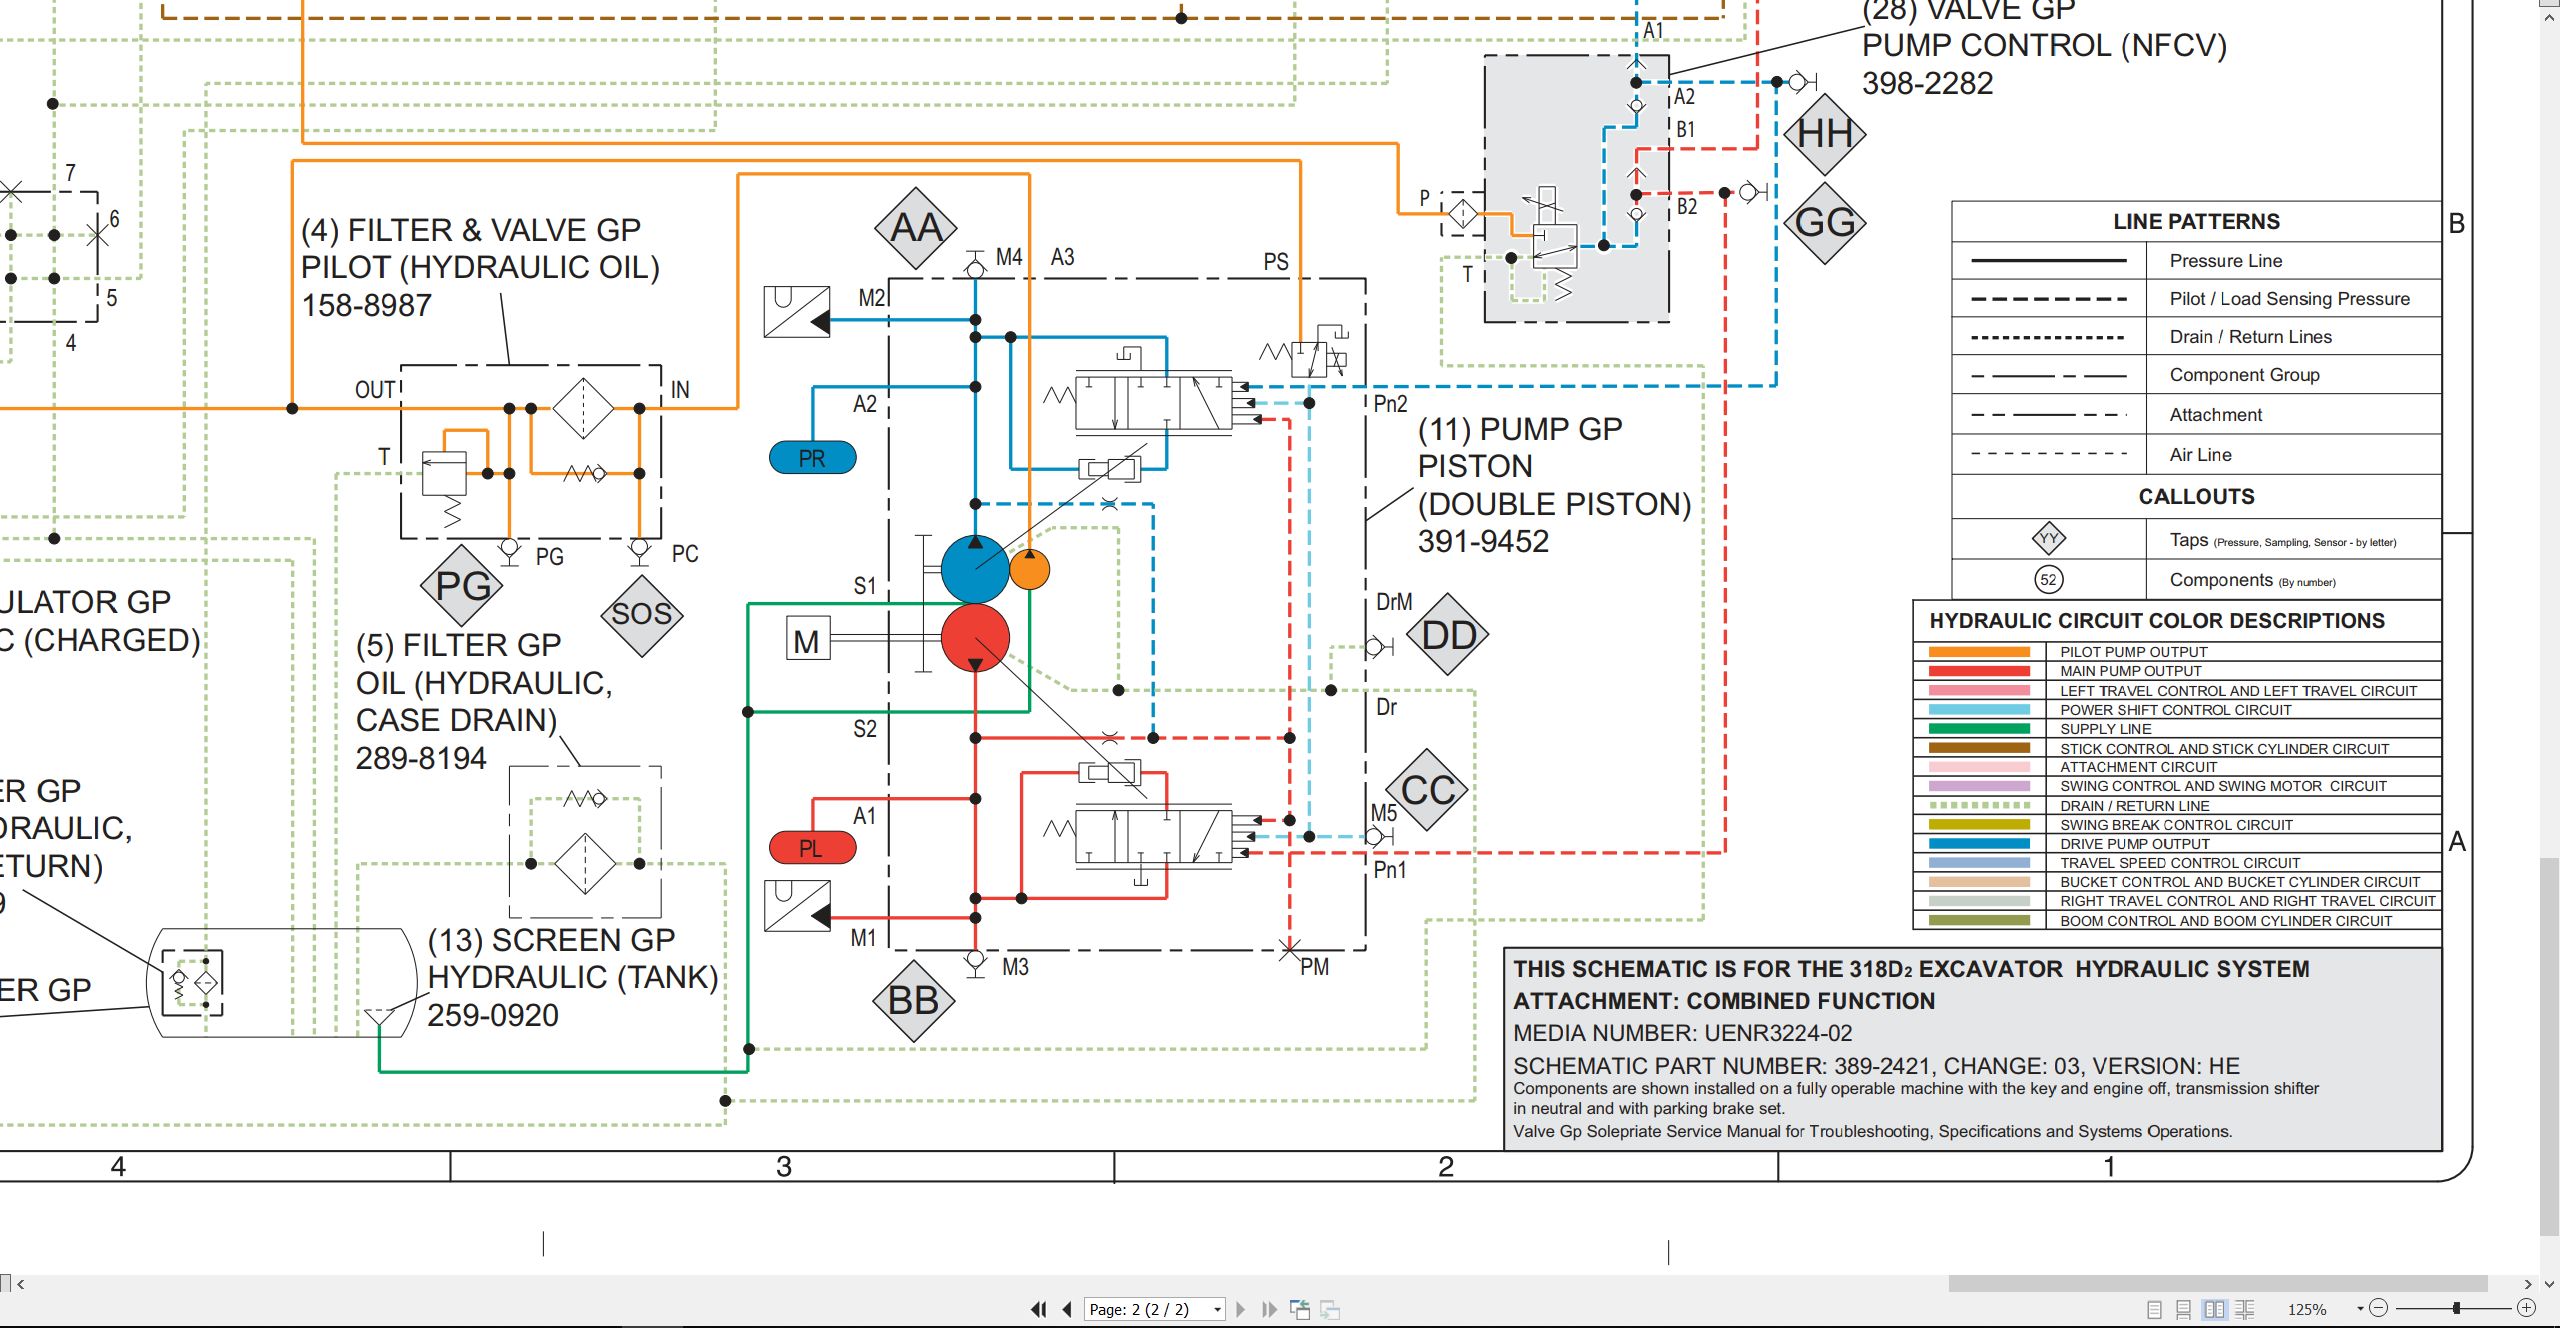
Task: Jump to the last page
Action: point(1269,1309)
